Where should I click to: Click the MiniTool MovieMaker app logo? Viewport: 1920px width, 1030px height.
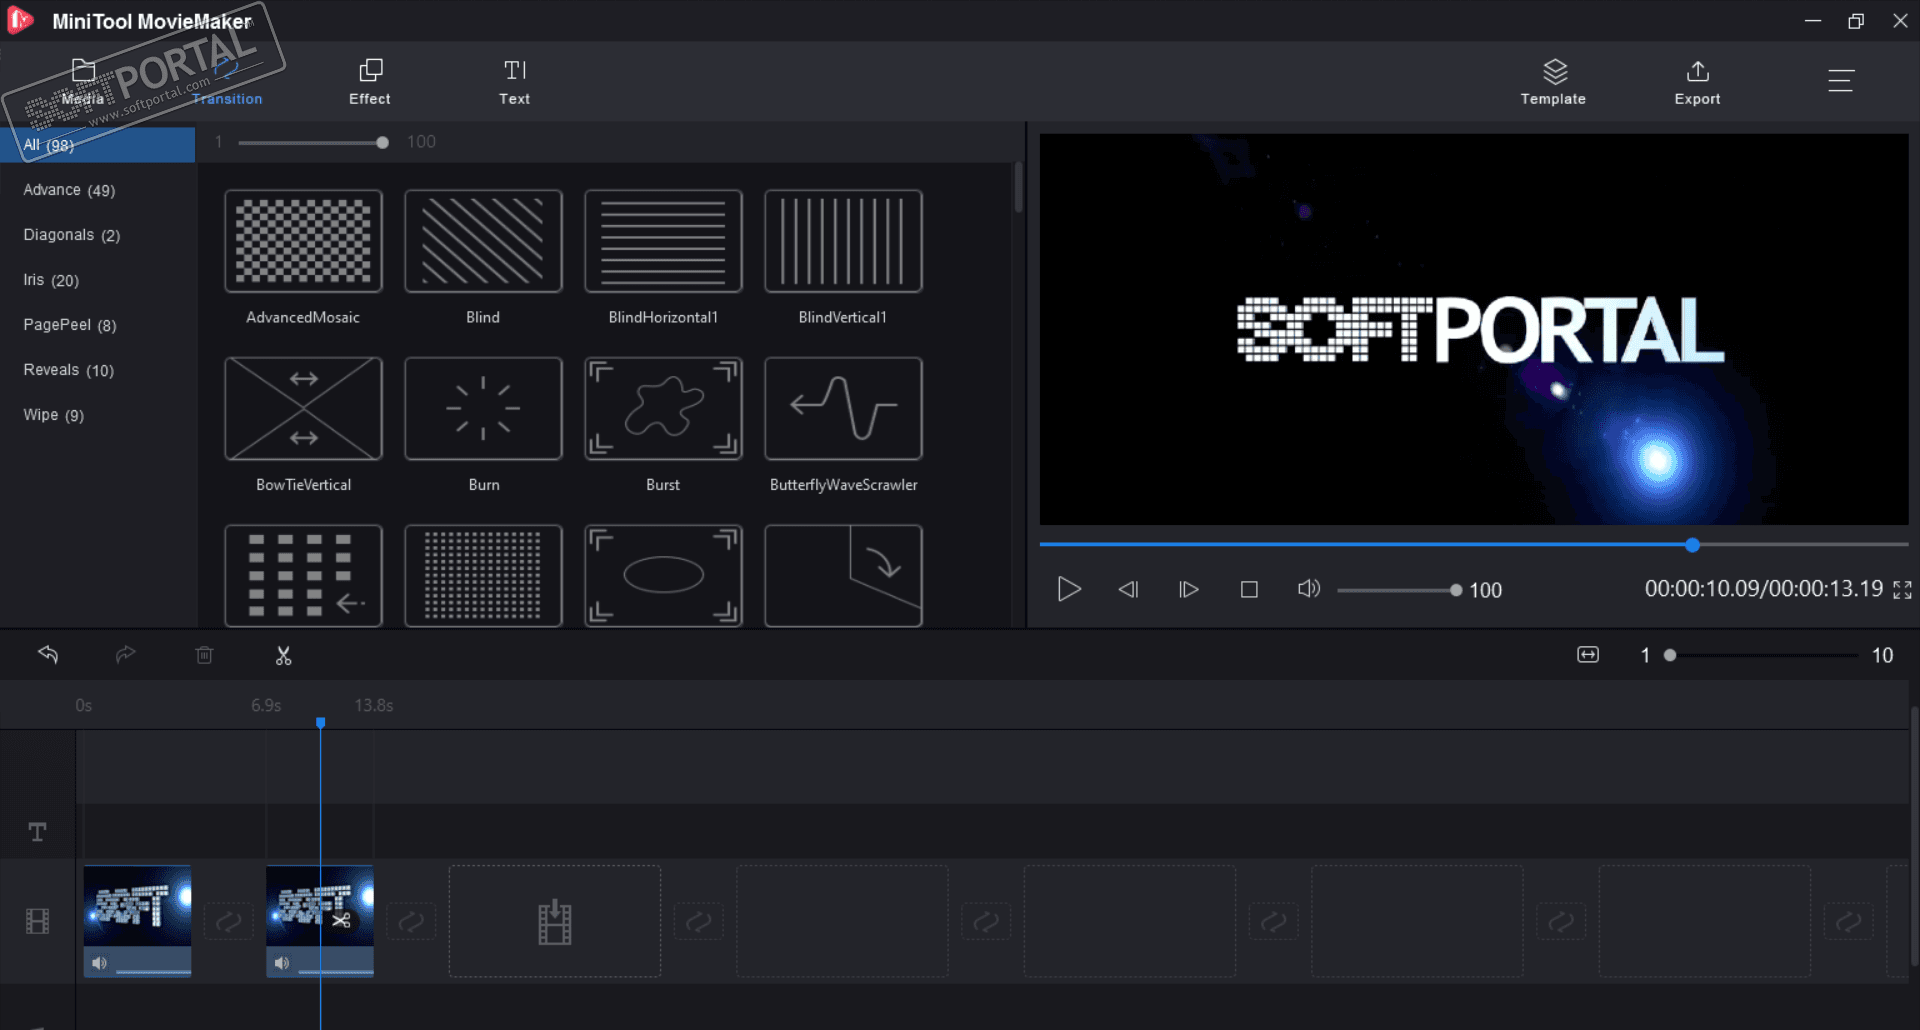(x=20, y=20)
